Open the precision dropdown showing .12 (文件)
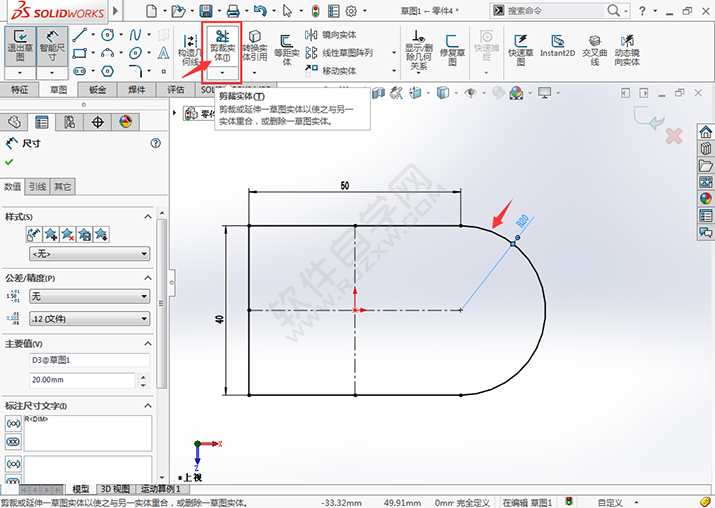The image size is (715, 508). coord(89,319)
